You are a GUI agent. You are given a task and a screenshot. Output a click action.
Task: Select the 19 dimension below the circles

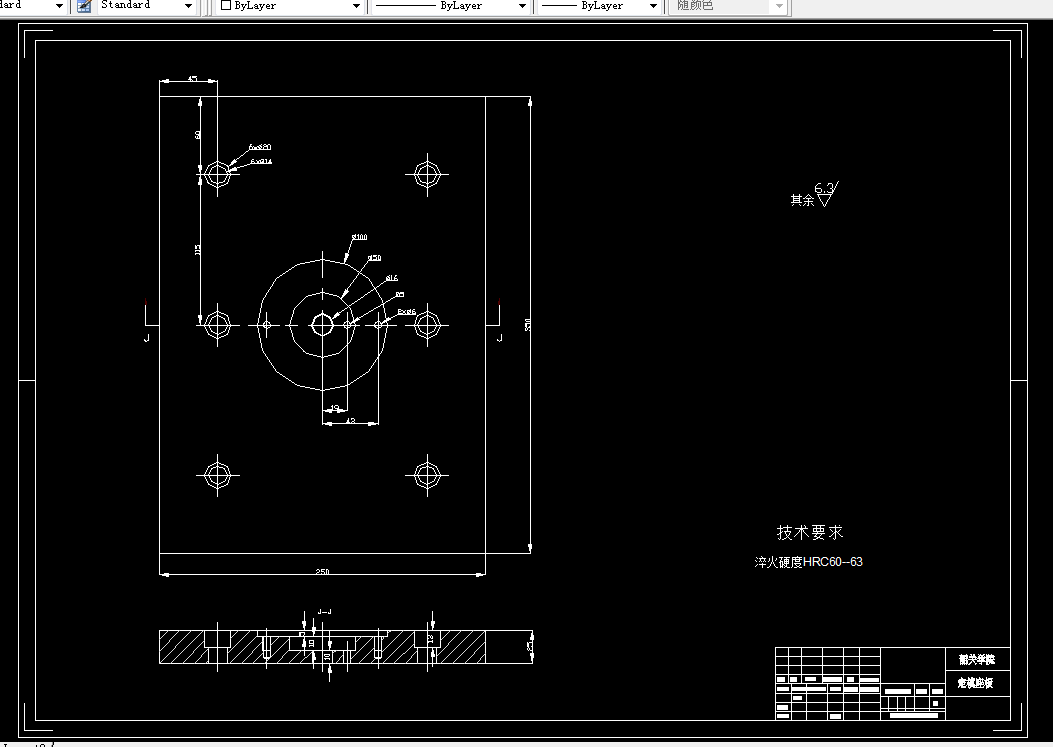(x=334, y=408)
